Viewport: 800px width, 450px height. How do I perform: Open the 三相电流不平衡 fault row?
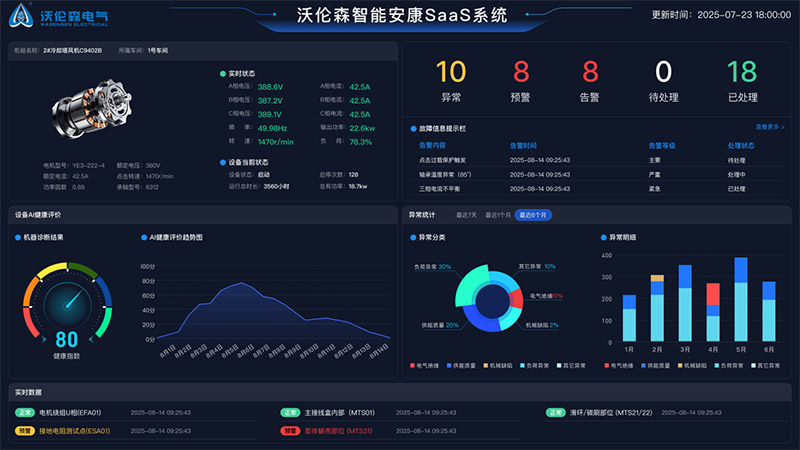point(443,187)
